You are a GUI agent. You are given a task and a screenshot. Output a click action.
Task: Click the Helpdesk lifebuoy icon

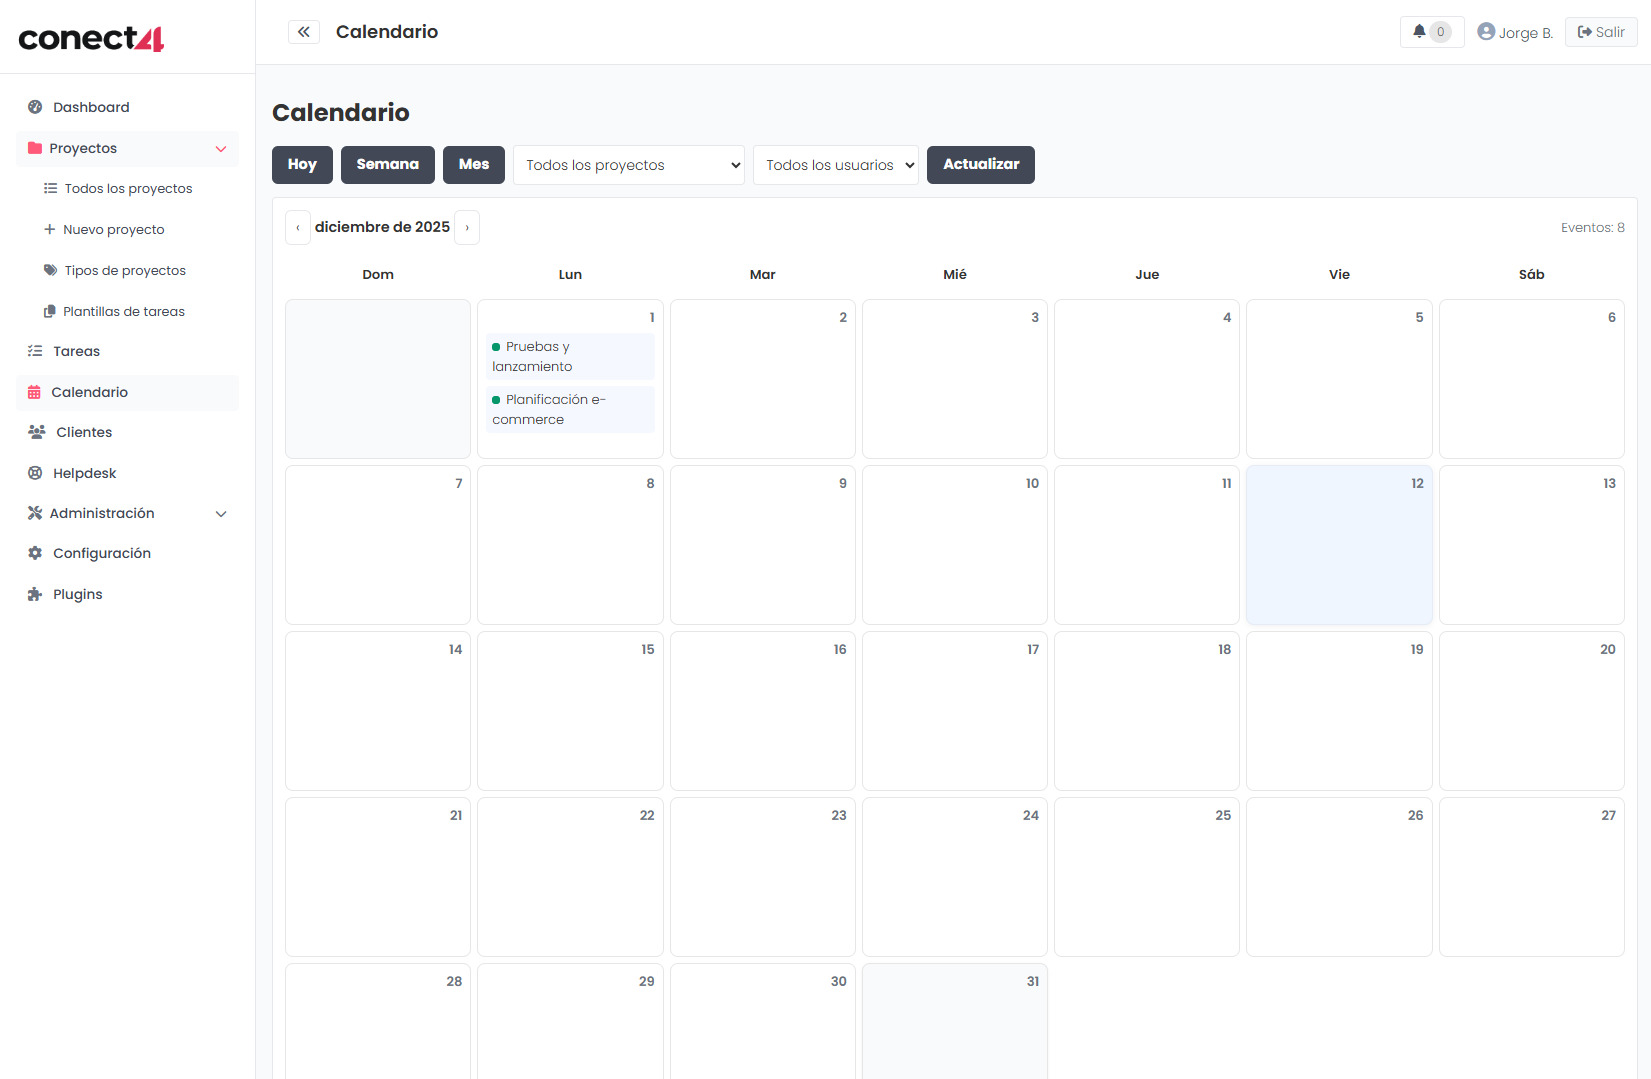35,473
